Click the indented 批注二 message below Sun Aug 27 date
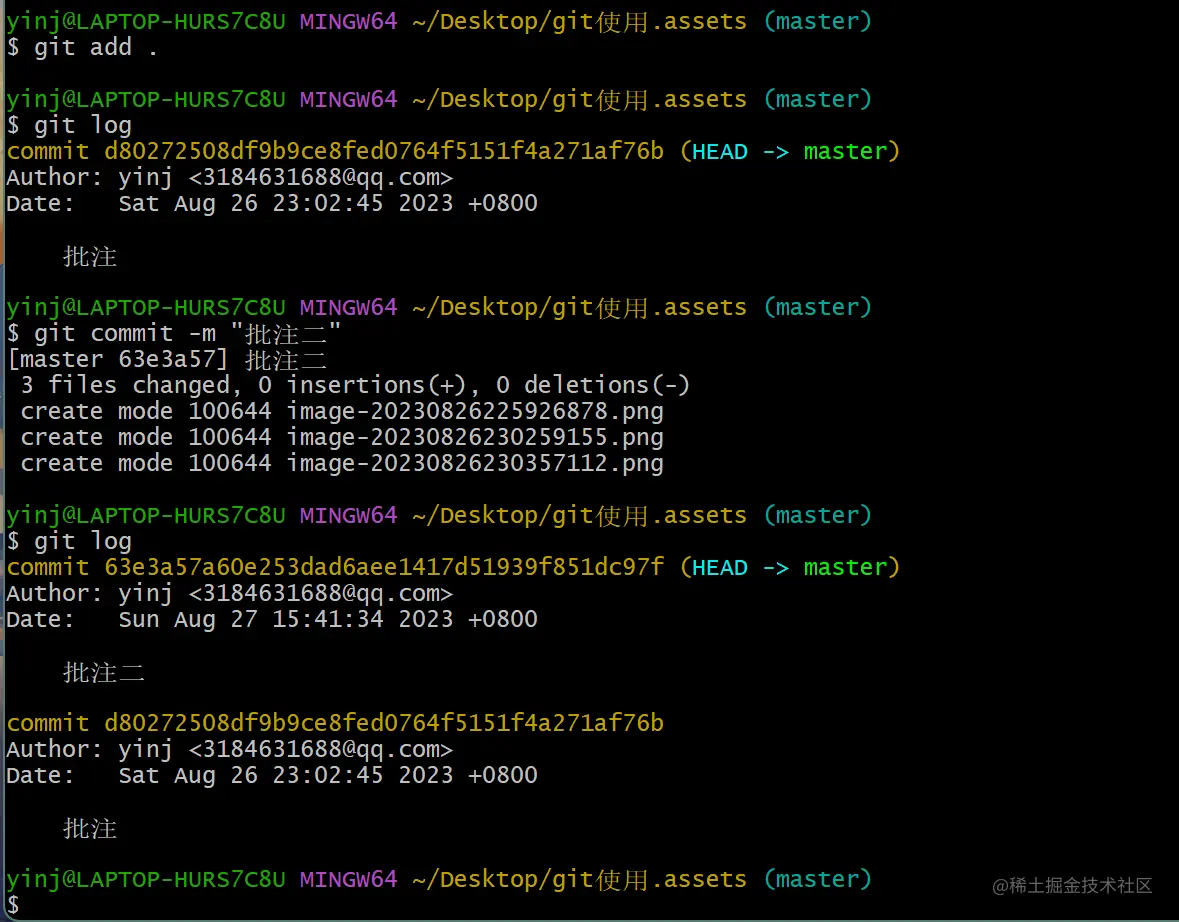This screenshot has width=1179, height=922. tap(104, 673)
